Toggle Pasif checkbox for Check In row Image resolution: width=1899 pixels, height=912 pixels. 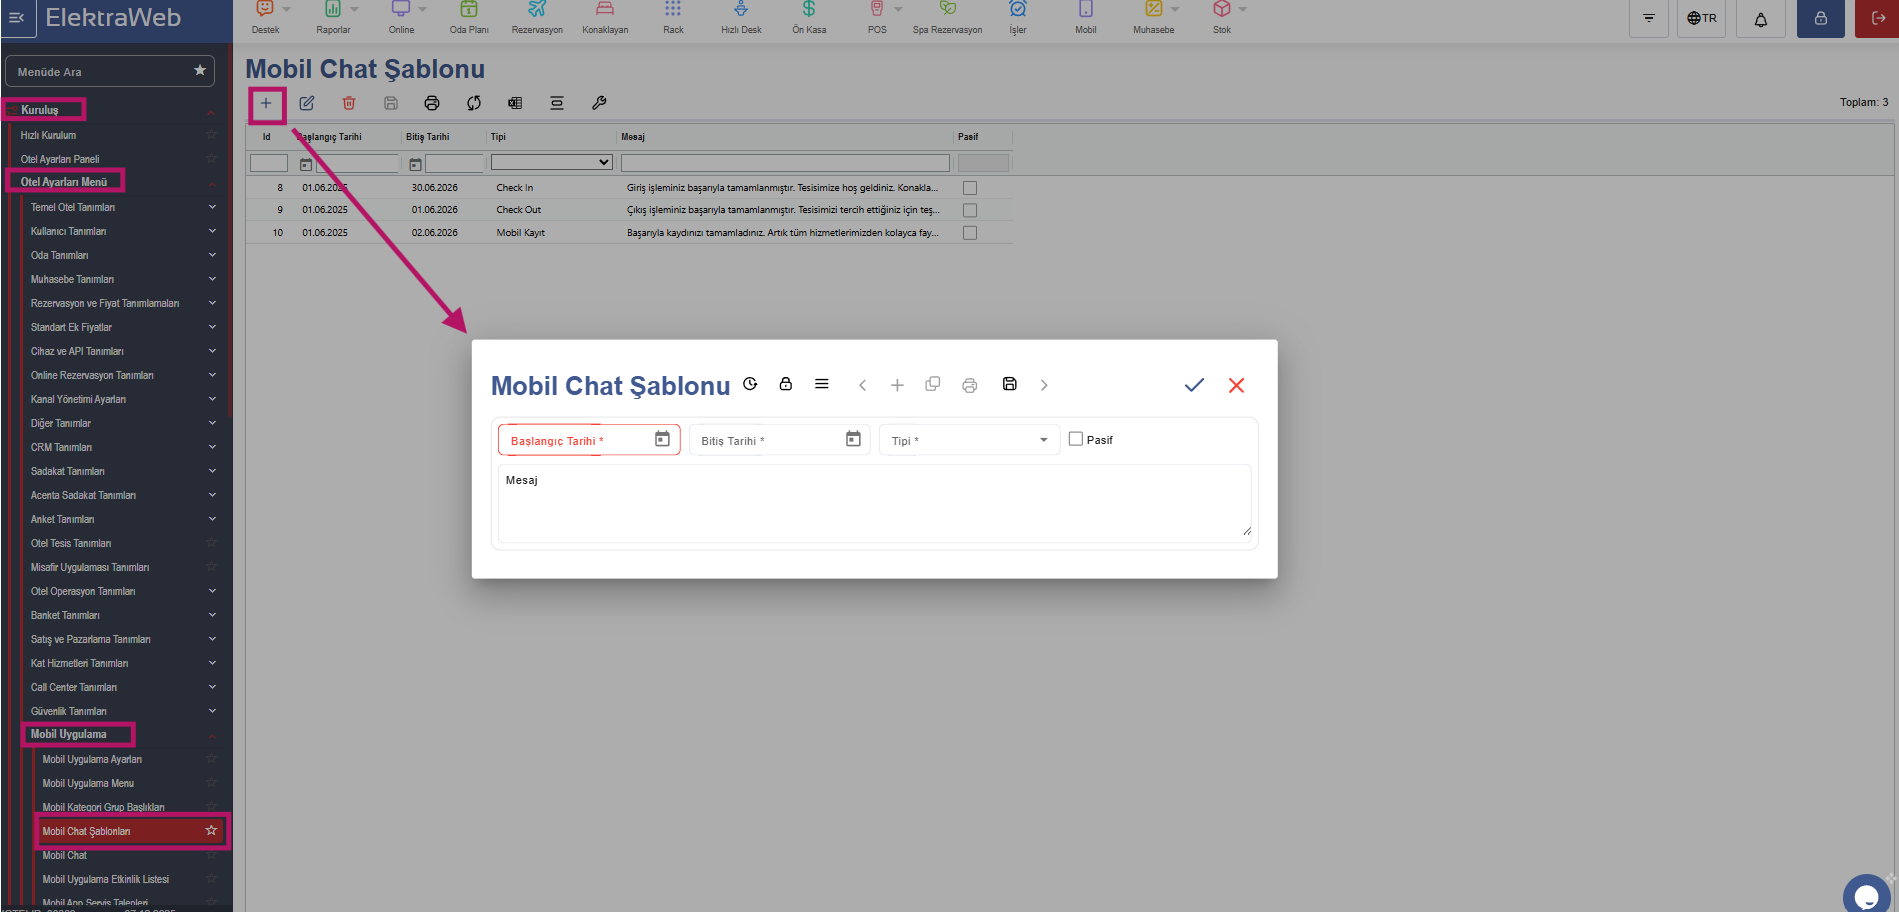click(x=969, y=188)
